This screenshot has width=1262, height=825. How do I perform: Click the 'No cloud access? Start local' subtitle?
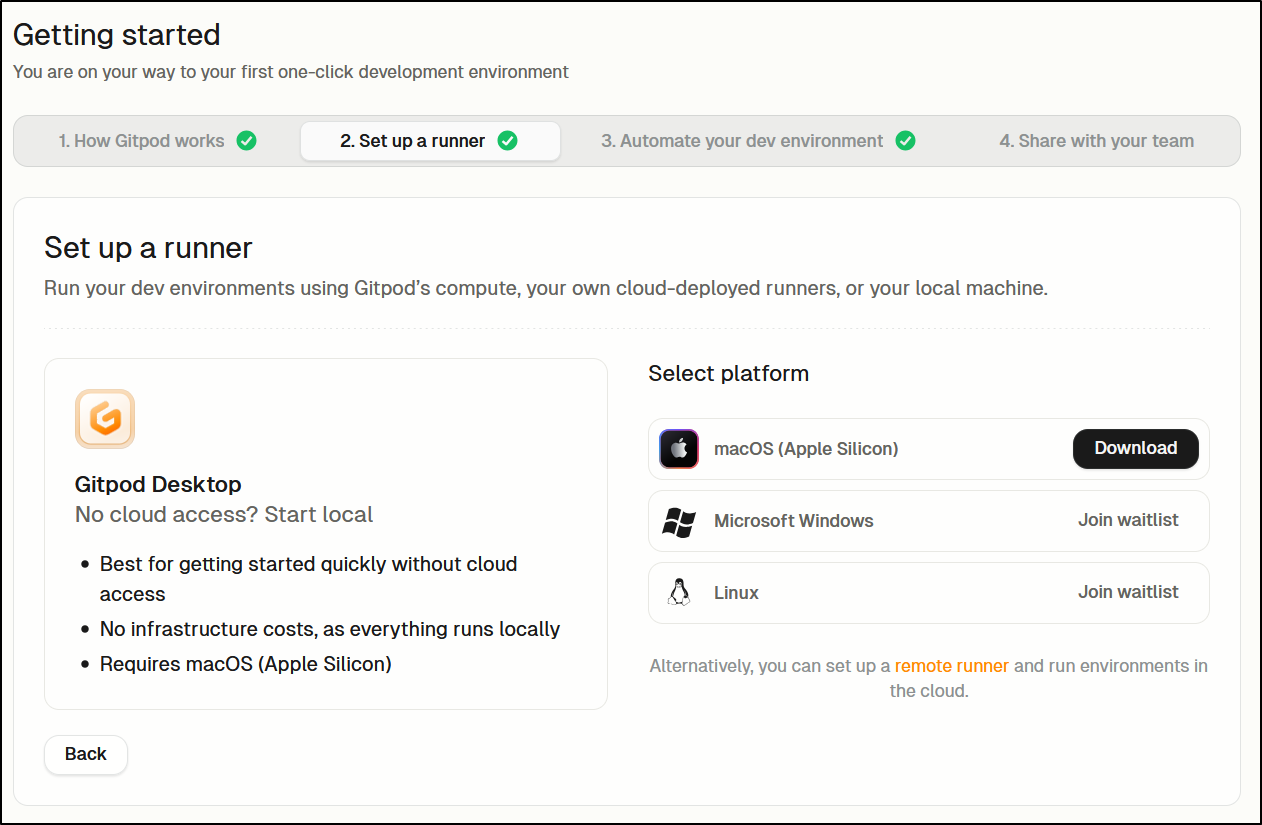point(224,515)
